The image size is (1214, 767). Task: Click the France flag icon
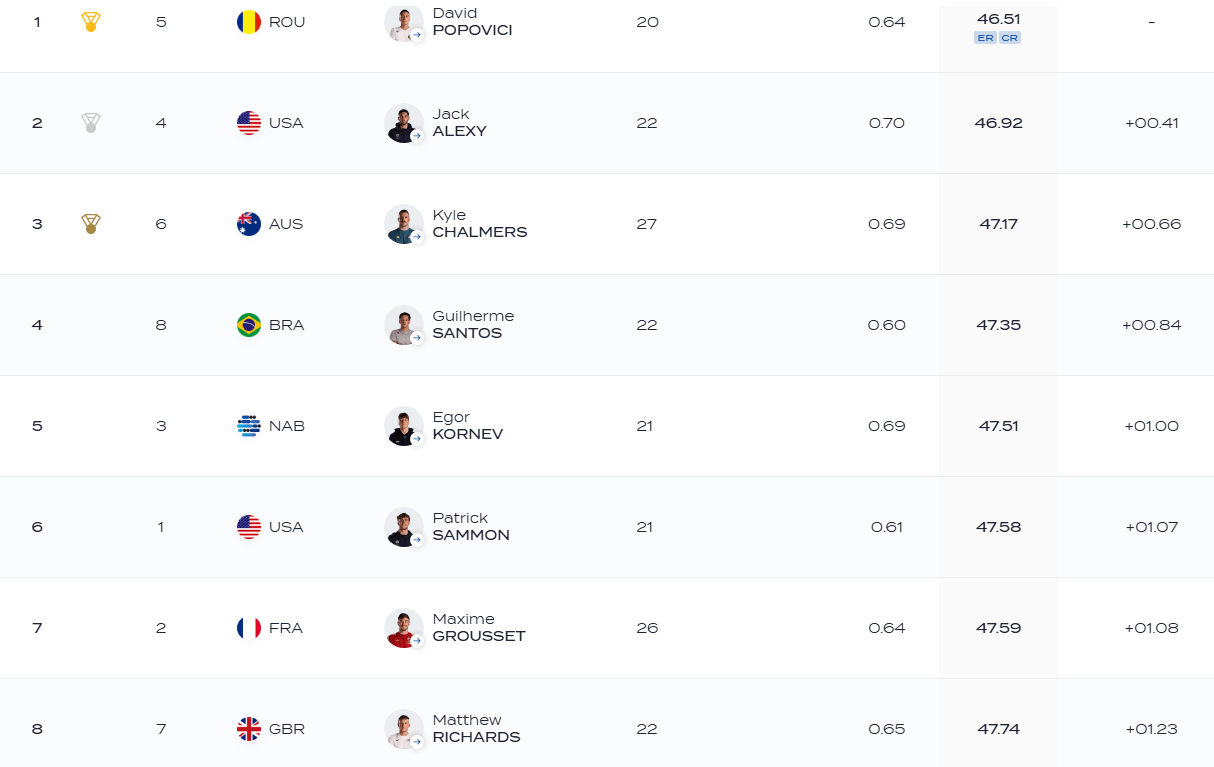click(249, 628)
